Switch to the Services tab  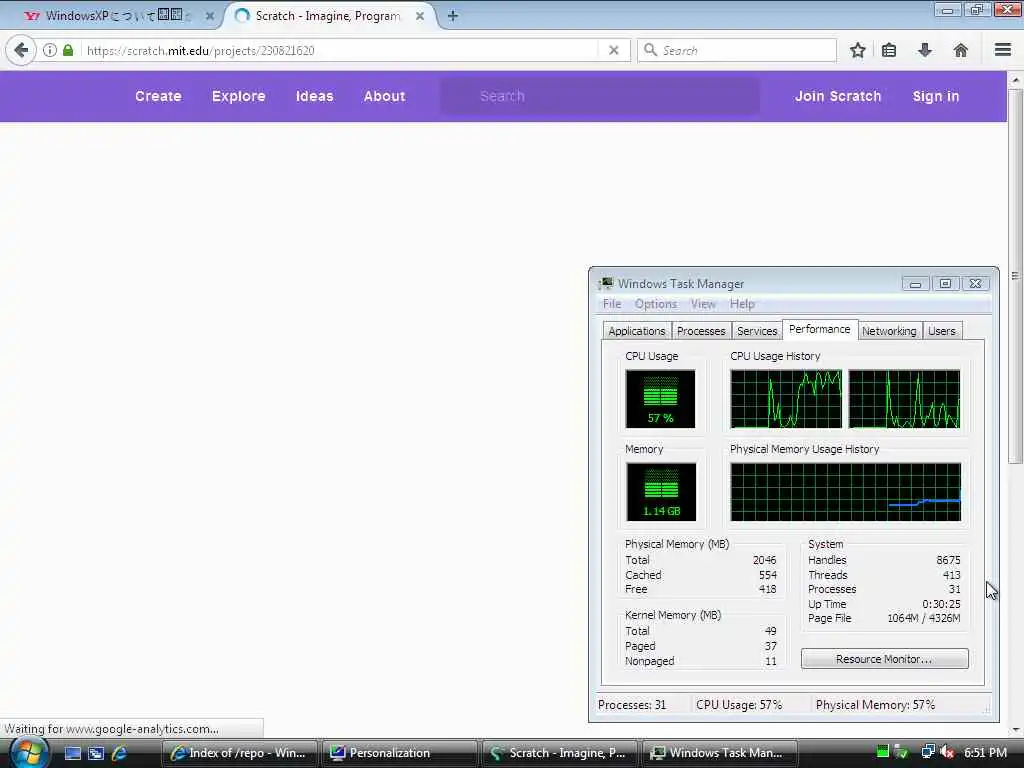757,331
